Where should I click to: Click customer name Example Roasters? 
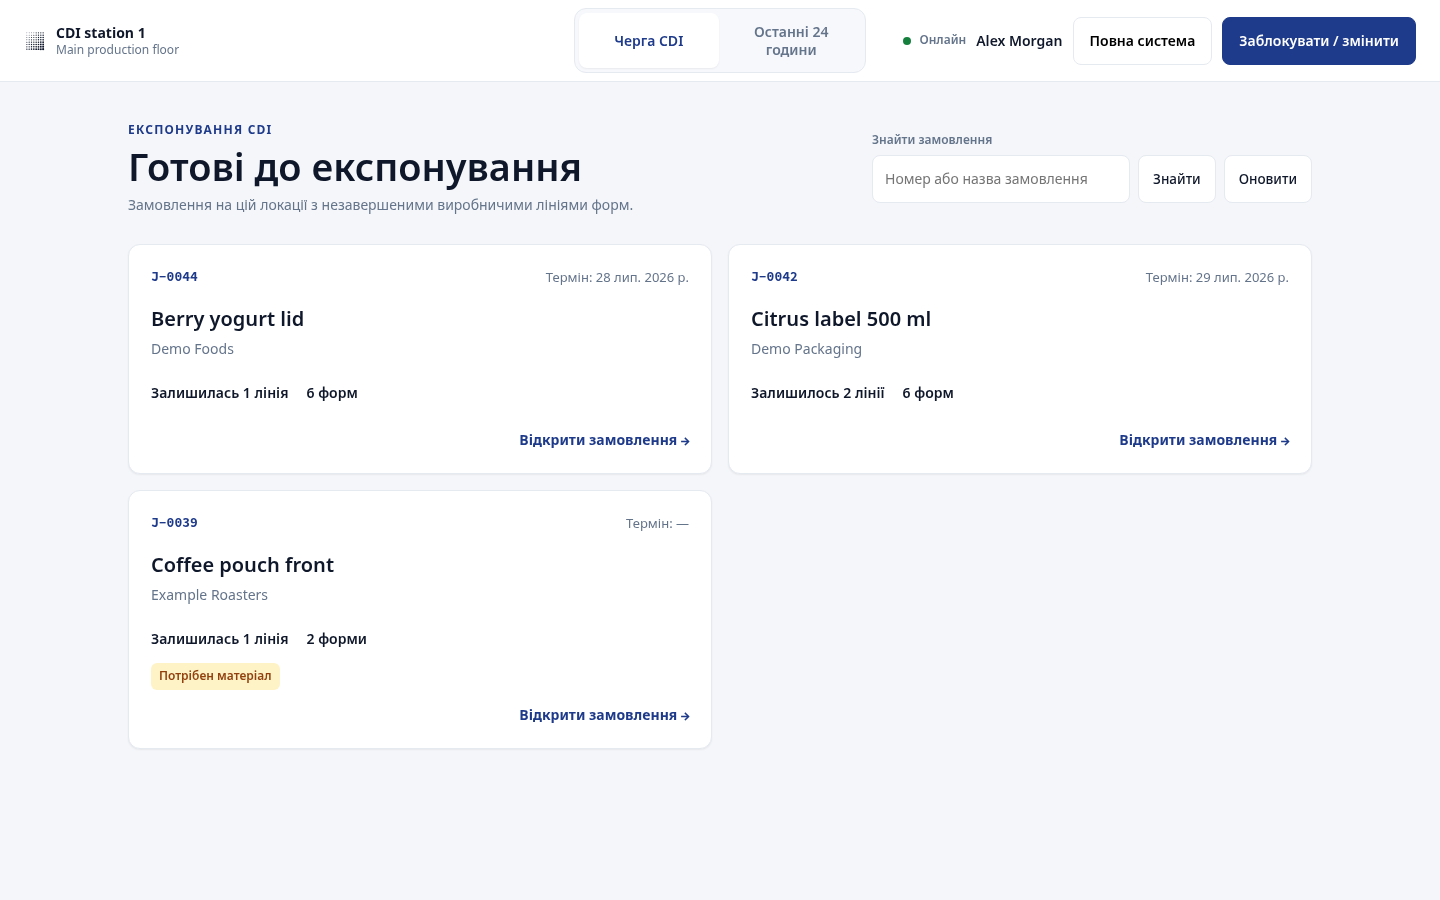209,595
